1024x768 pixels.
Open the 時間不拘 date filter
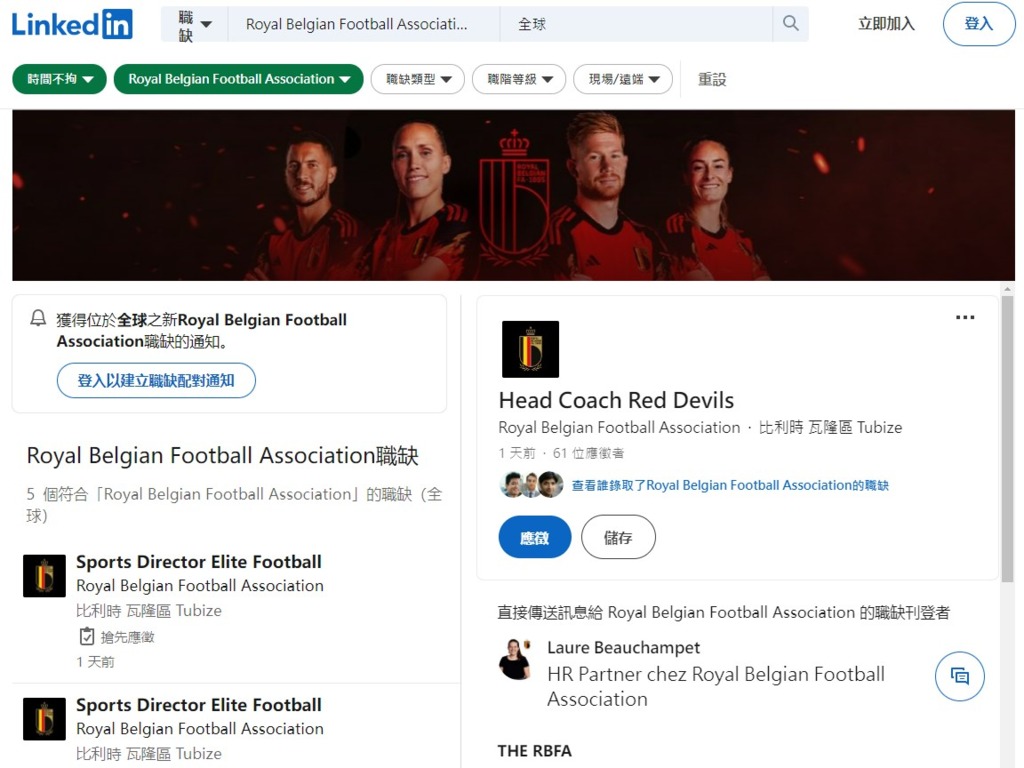pos(59,79)
